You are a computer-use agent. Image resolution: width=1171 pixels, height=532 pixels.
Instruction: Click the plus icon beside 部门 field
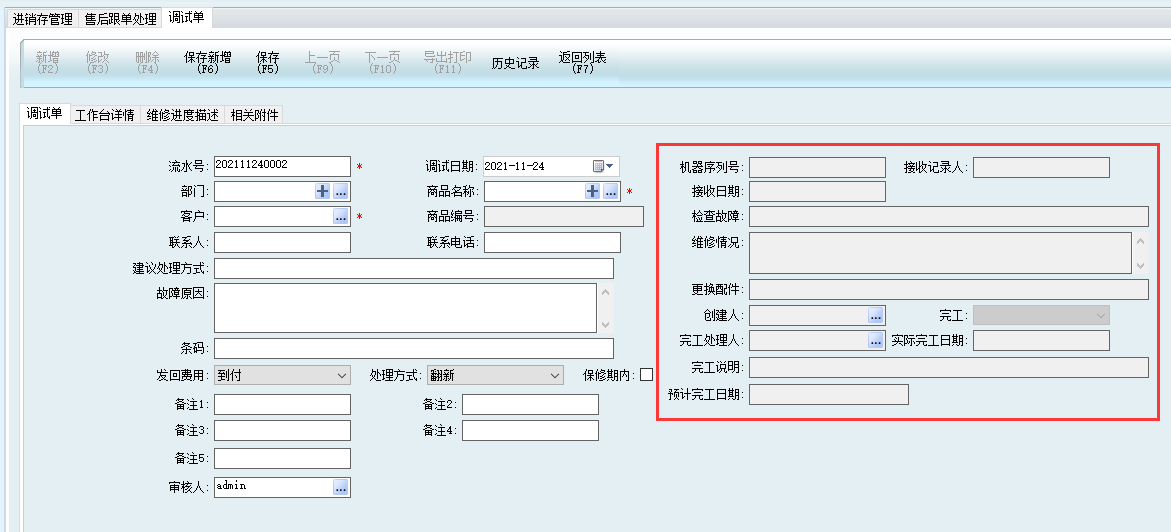pyautogui.click(x=323, y=191)
